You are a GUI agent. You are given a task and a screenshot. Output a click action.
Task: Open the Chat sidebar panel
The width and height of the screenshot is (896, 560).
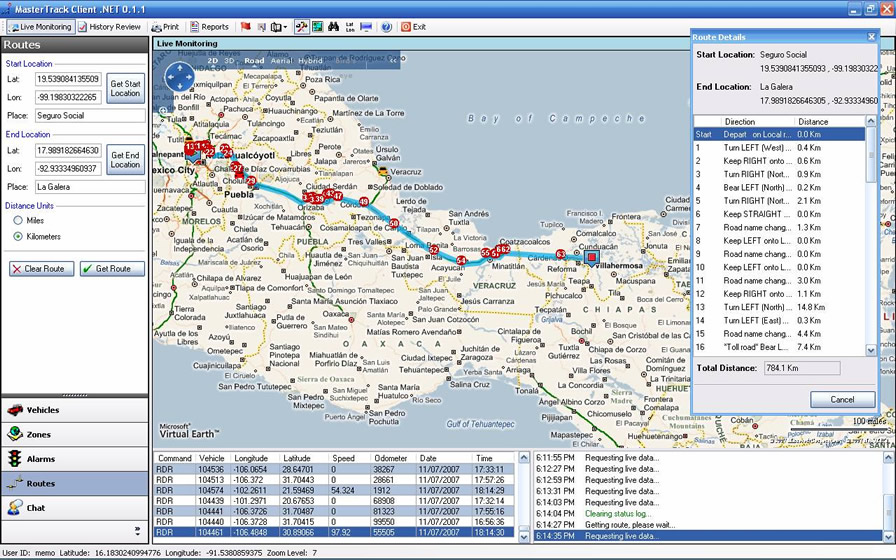(75, 507)
